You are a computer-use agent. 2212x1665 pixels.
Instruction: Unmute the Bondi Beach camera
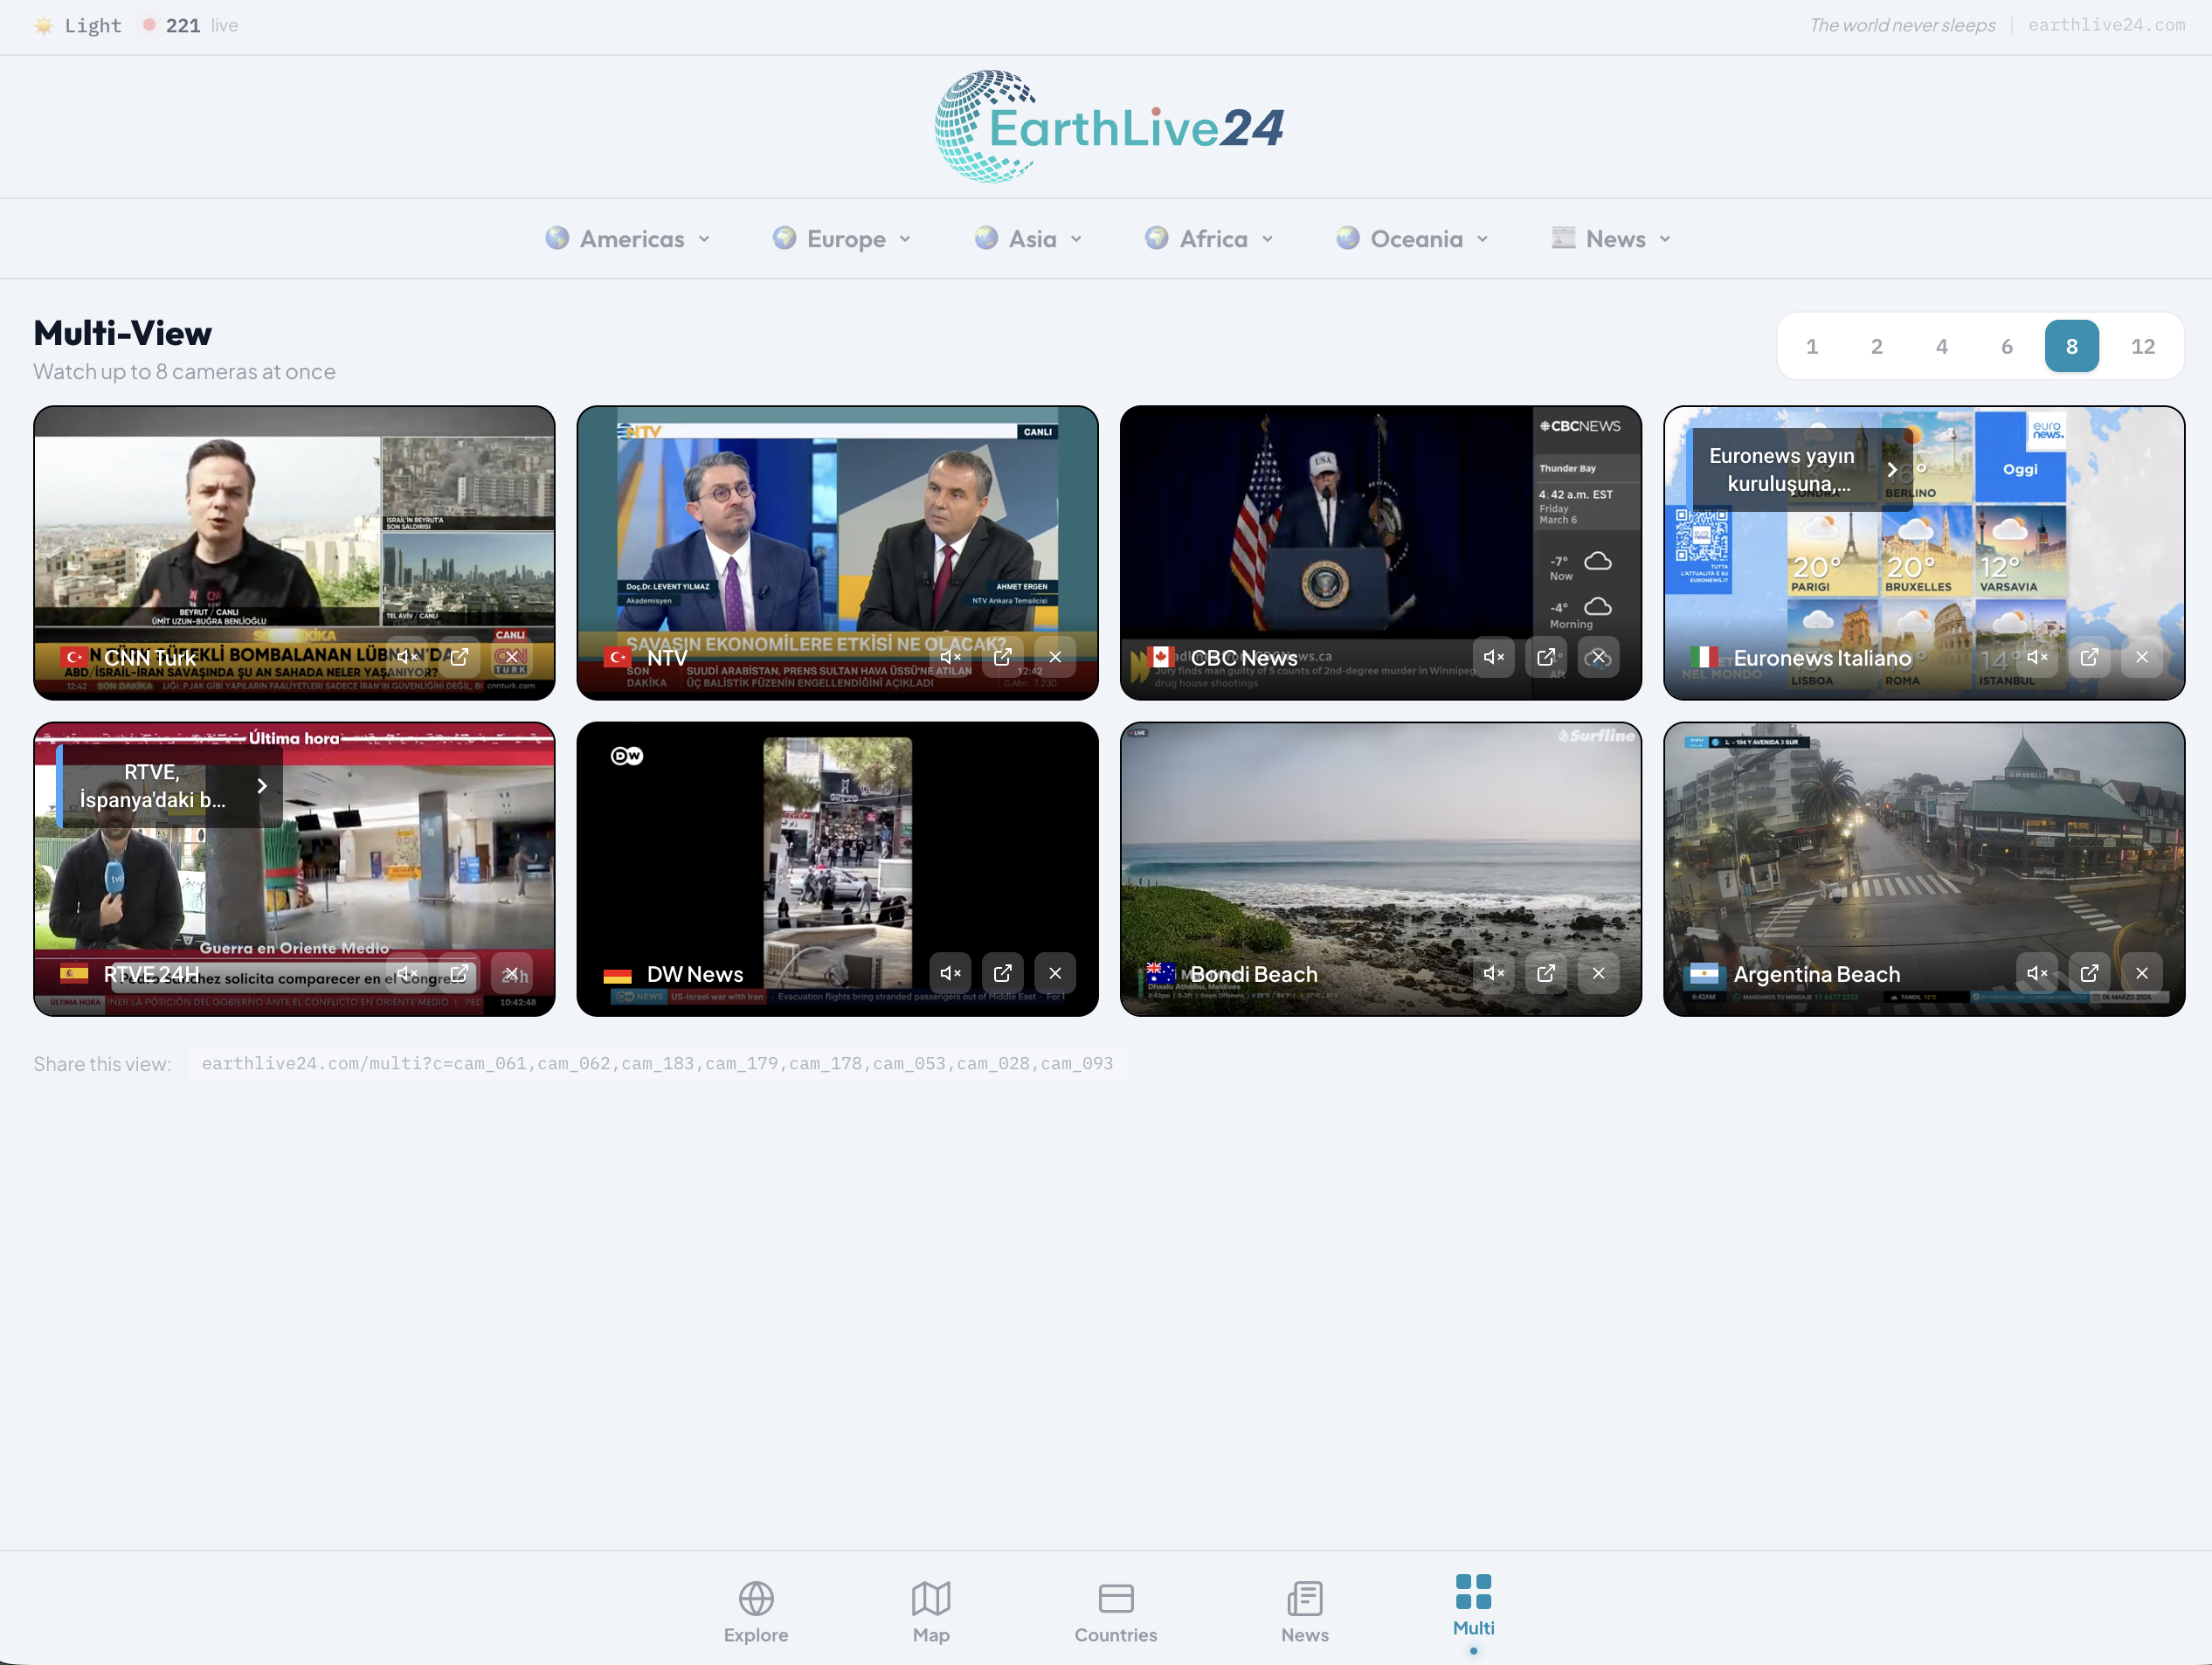[x=1493, y=972]
